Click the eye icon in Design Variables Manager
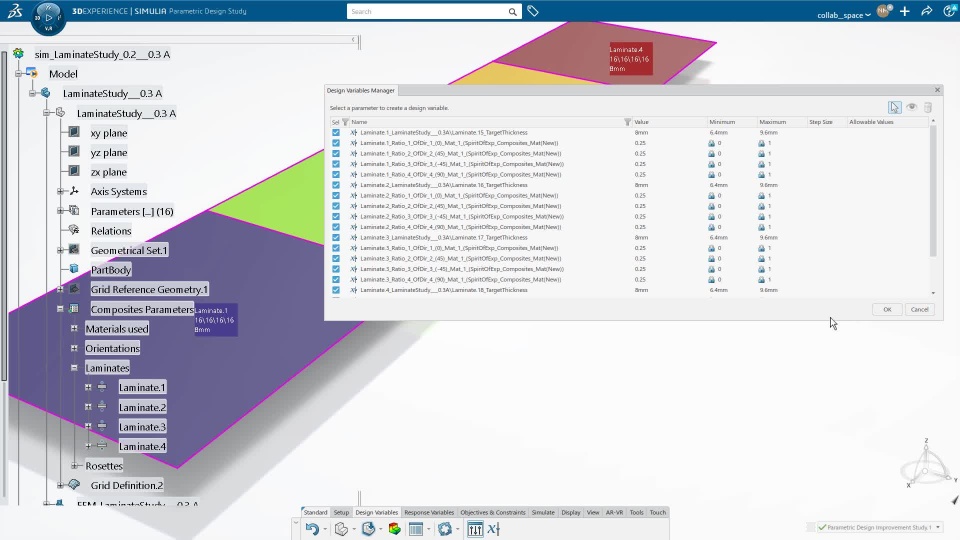Image resolution: width=960 pixels, height=540 pixels. 912,107
